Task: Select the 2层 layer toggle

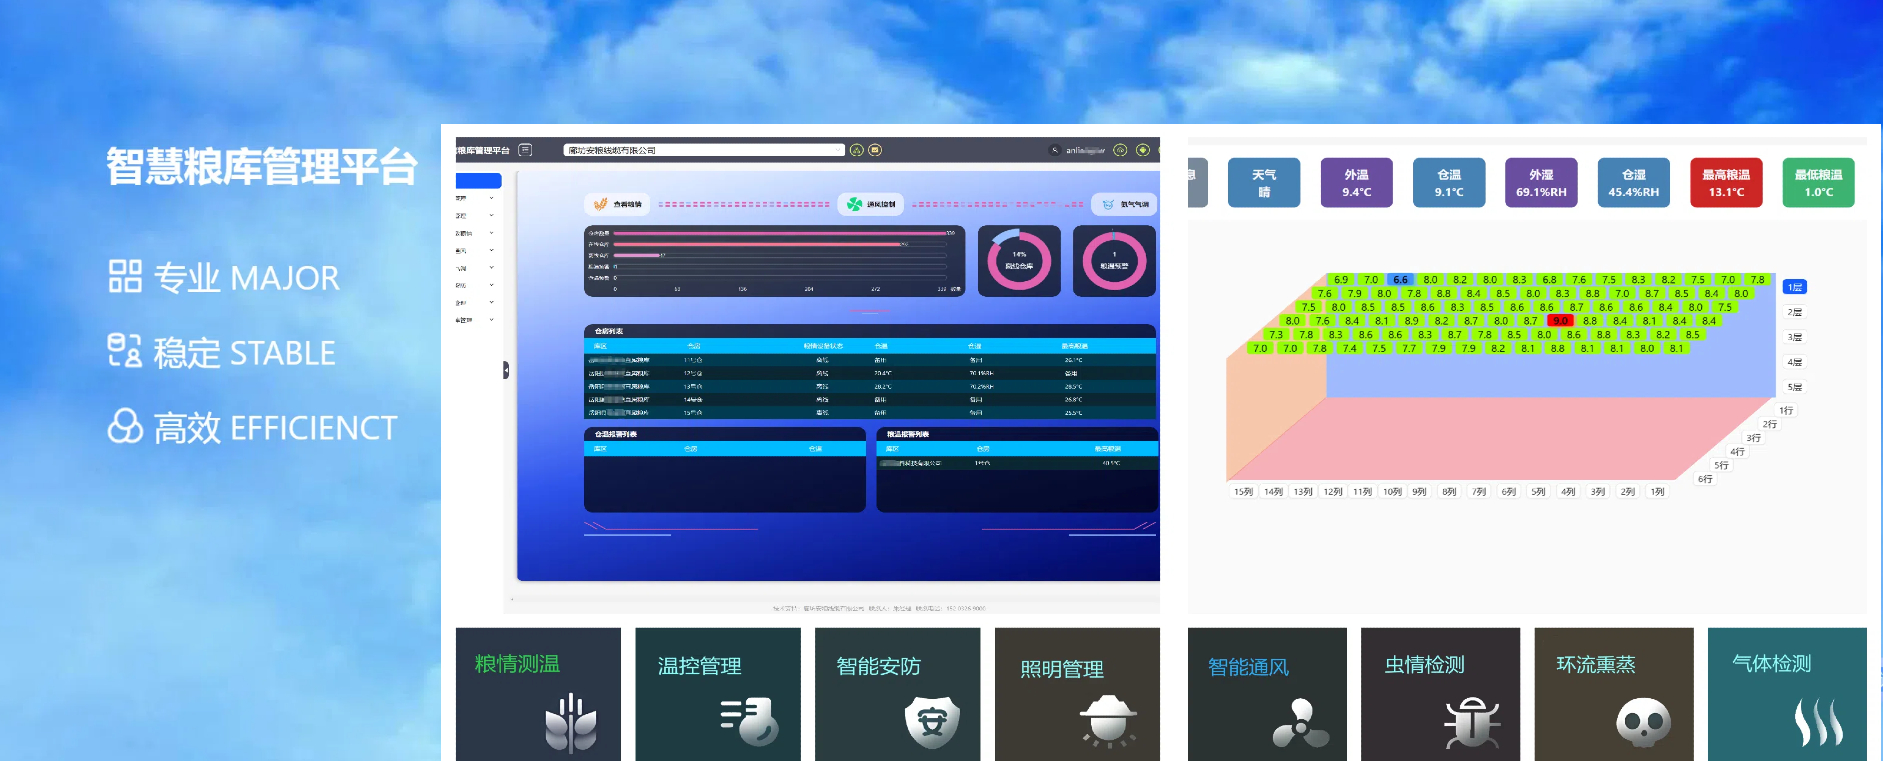Action: pos(1795,312)
